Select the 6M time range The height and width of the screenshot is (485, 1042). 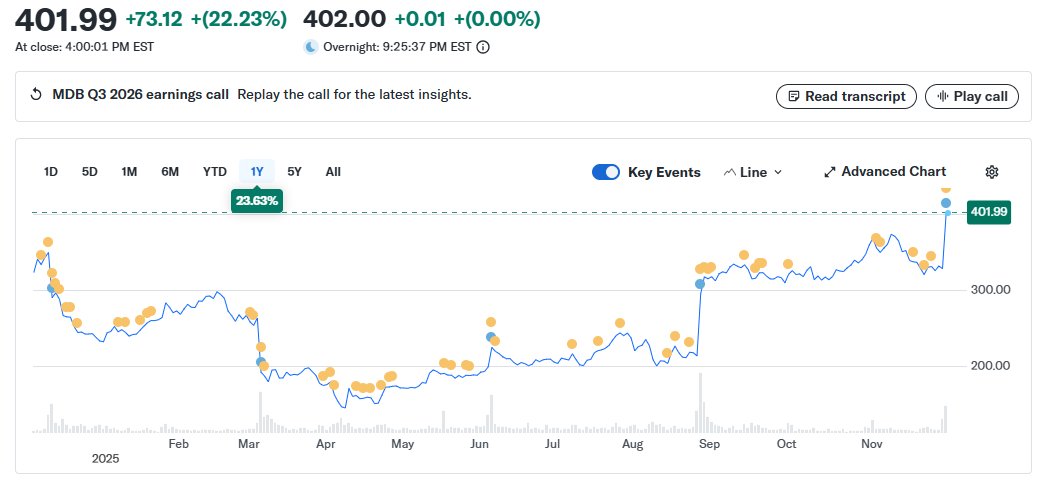(x=170, y=172)
